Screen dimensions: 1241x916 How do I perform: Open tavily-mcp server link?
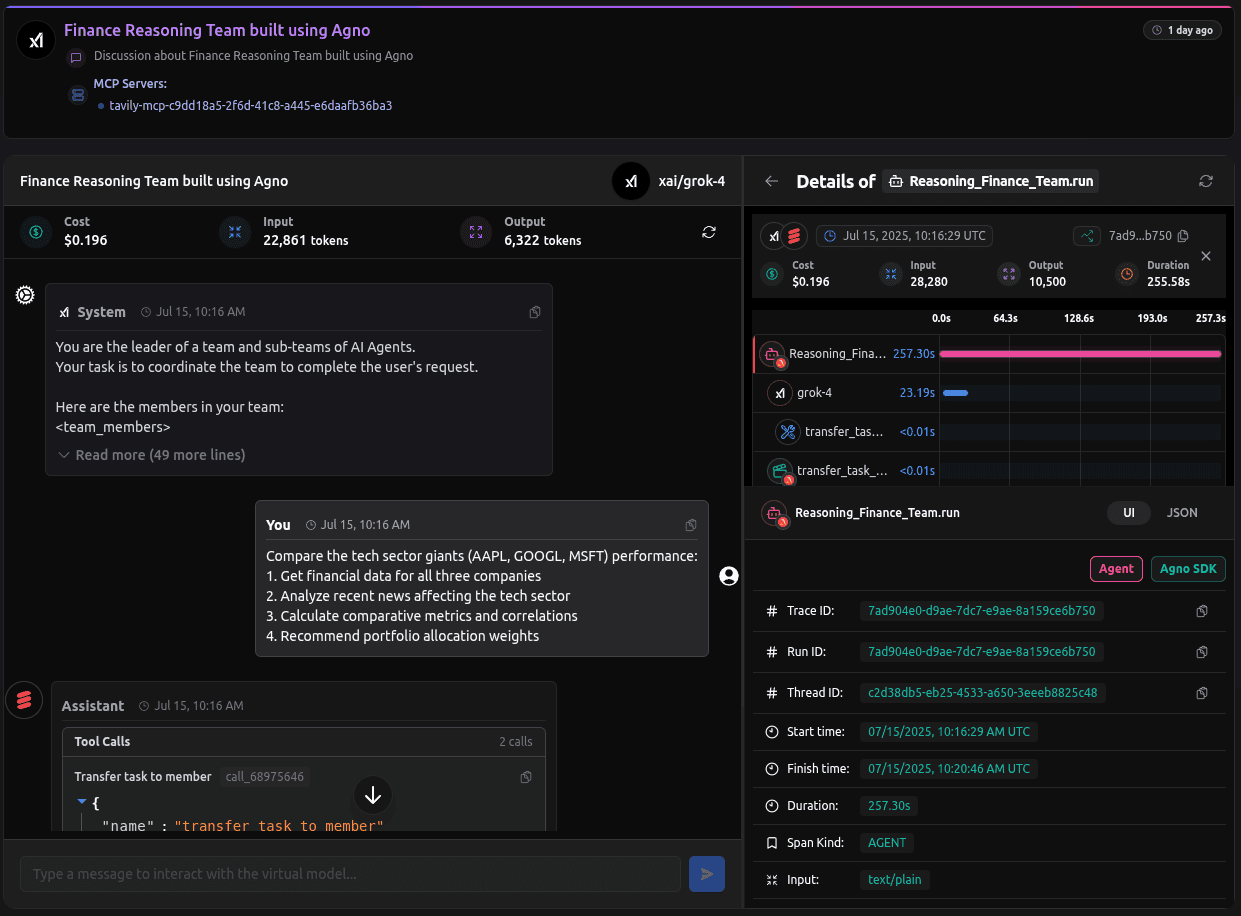pyautogui.click(x=250, y=105)
